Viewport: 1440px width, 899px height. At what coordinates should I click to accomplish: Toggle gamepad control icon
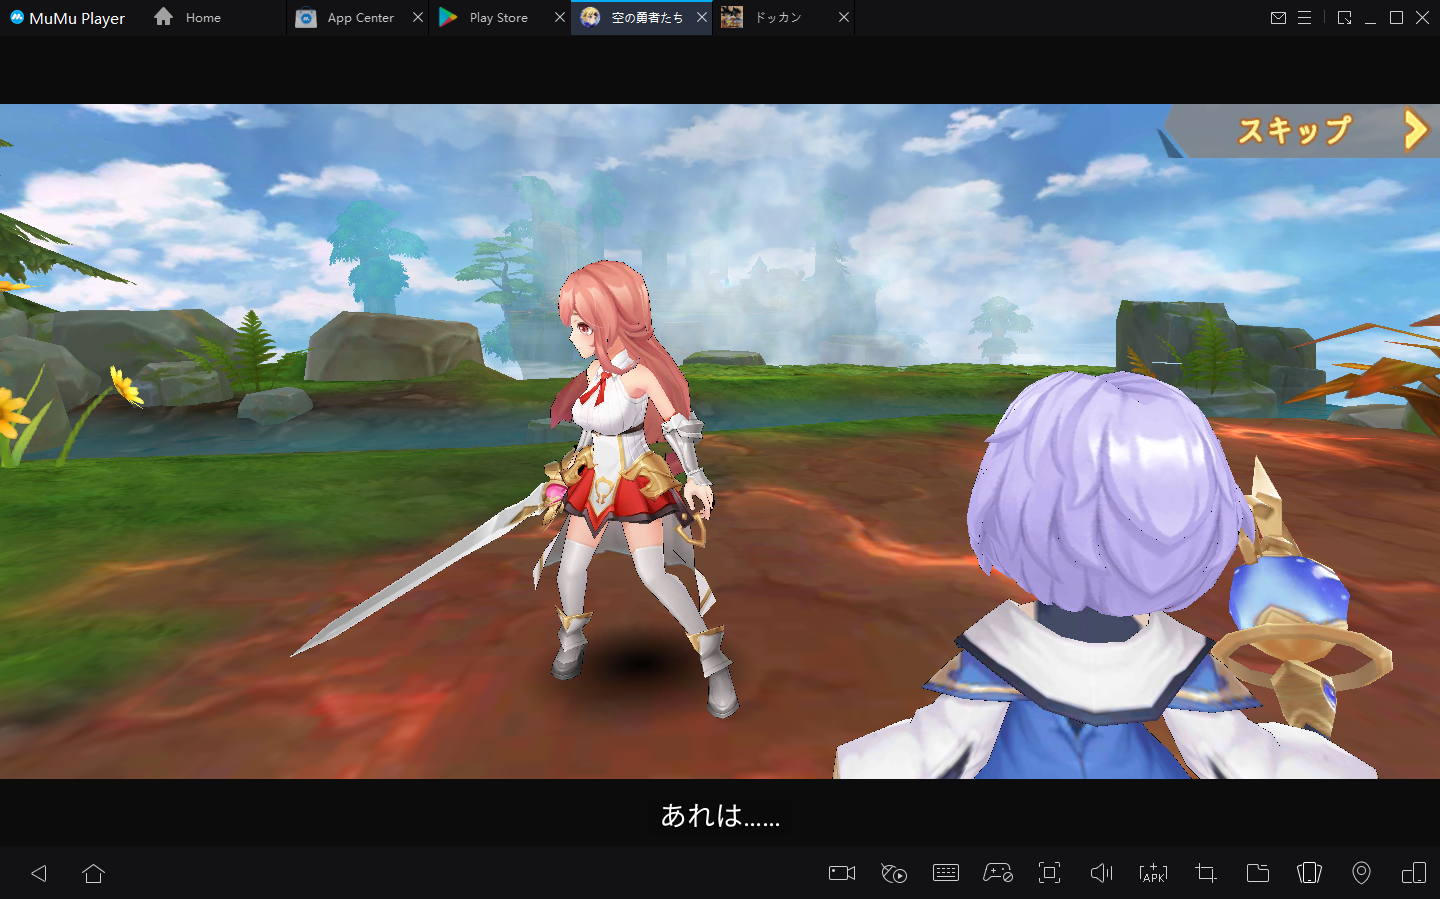pyautogui.click(x=998, y=873)
